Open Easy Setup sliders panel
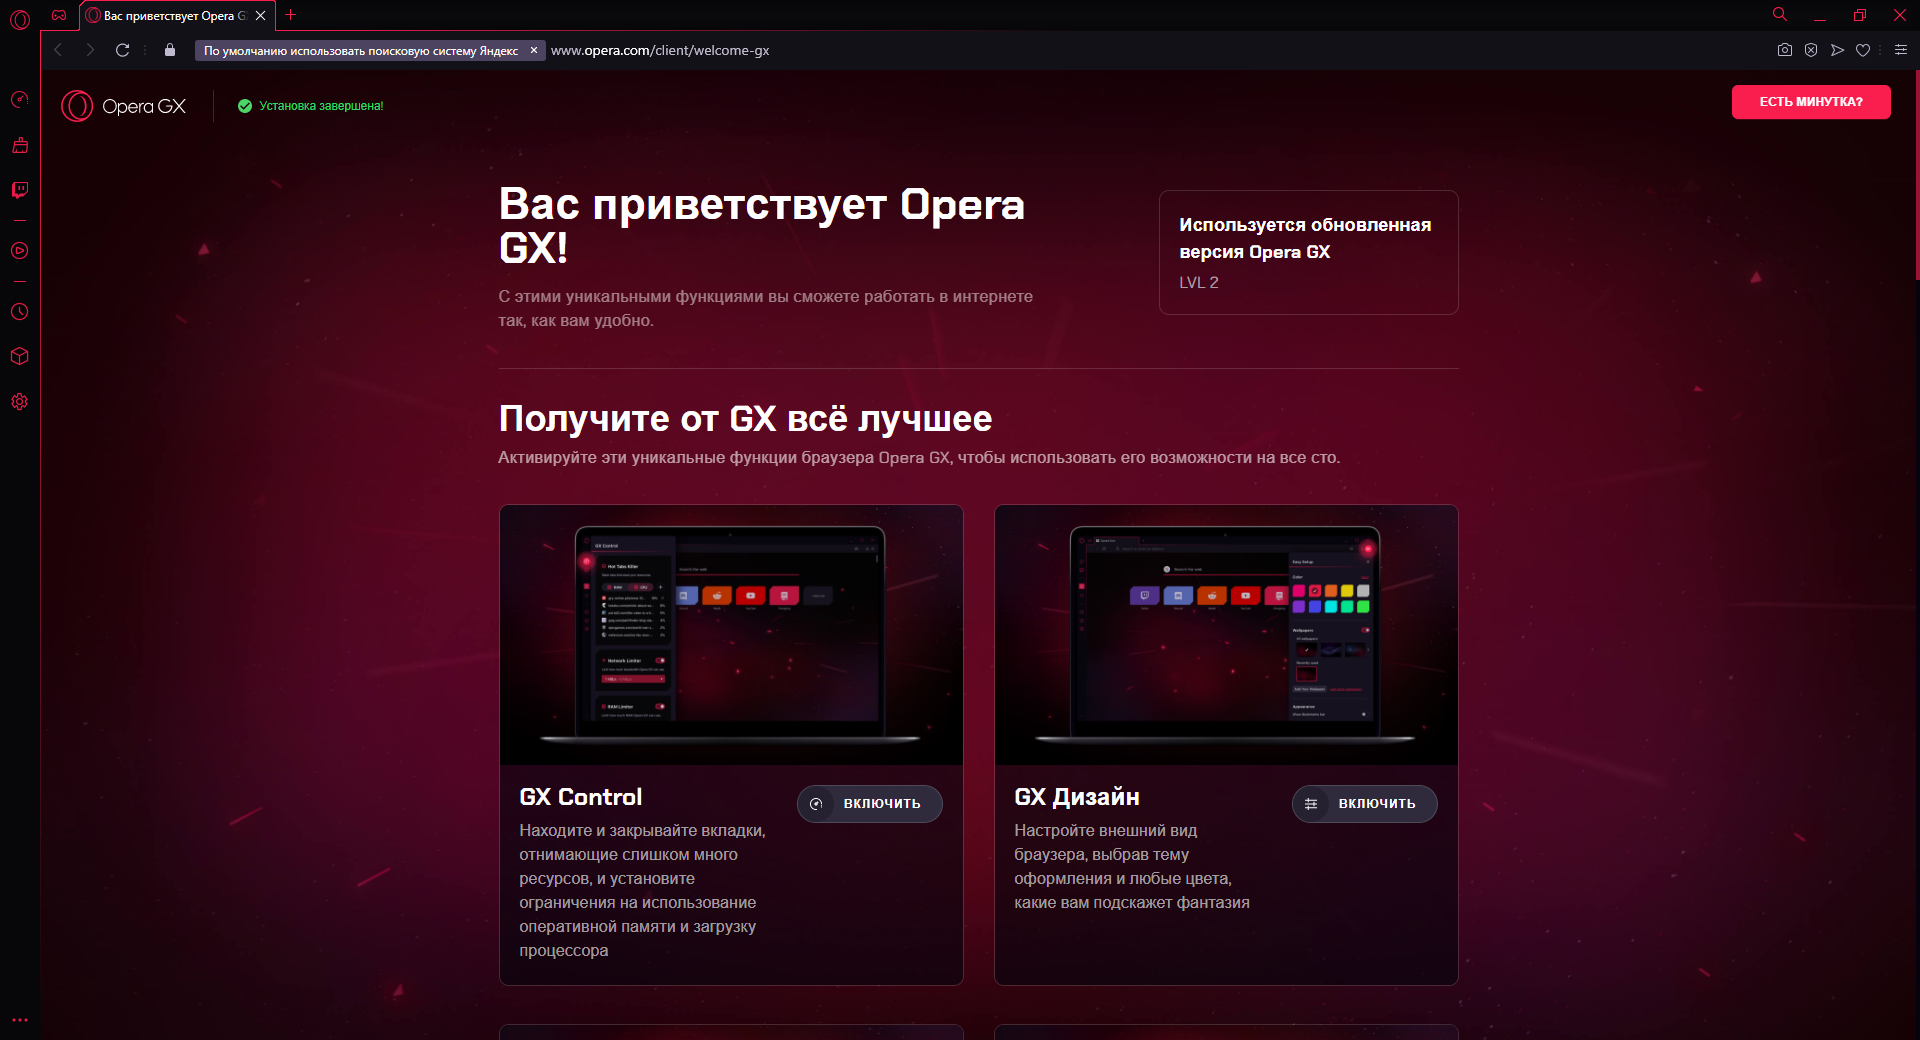The width and height of the screenshot is (1920, 1040). 1901,50
